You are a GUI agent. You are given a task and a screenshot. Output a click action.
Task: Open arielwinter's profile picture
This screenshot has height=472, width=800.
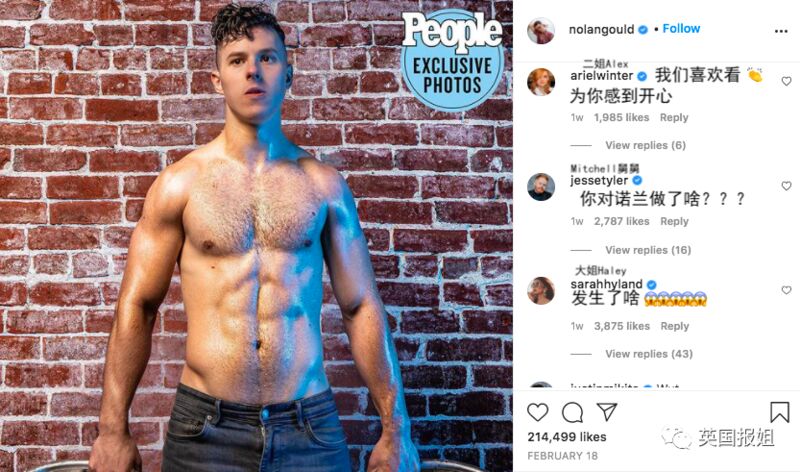541,82
